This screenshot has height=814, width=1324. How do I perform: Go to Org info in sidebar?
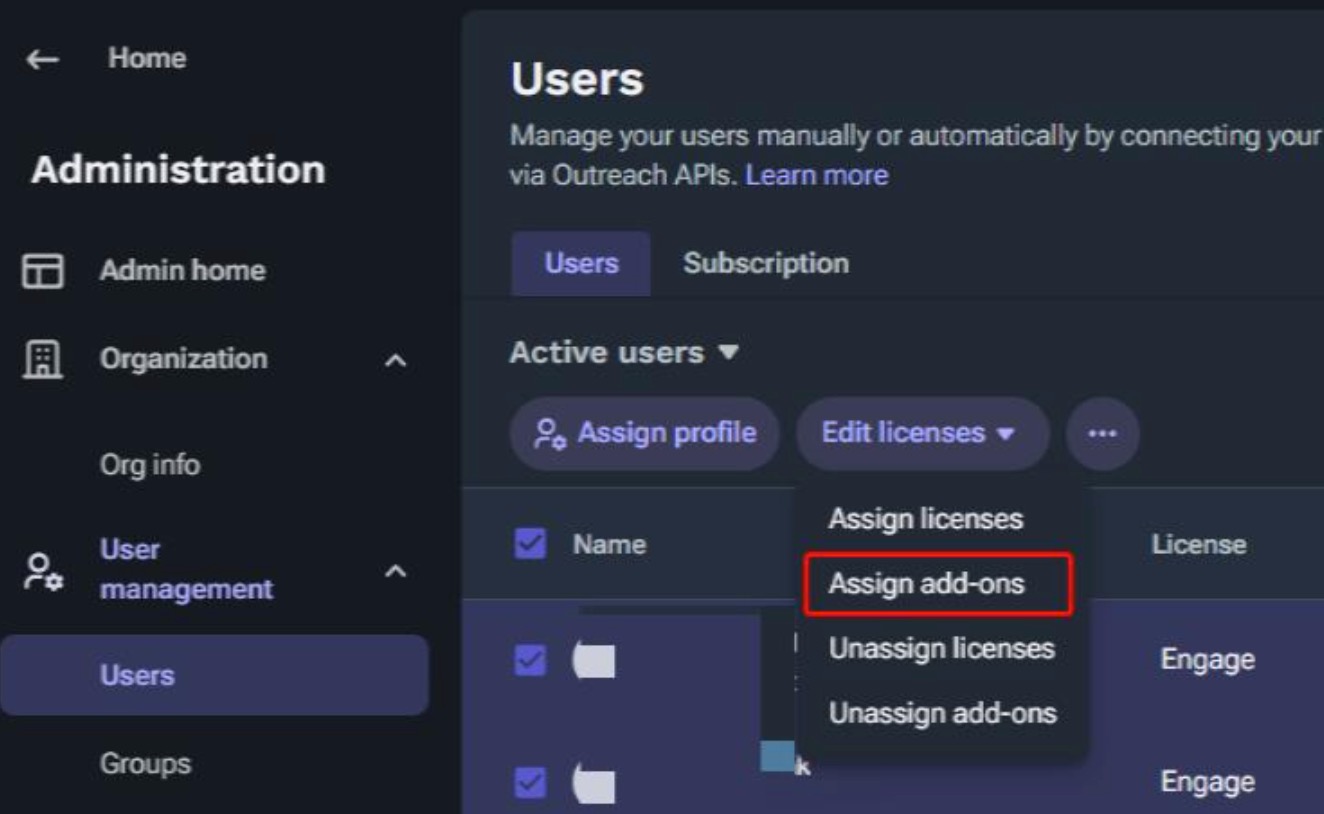pos(150,465)
